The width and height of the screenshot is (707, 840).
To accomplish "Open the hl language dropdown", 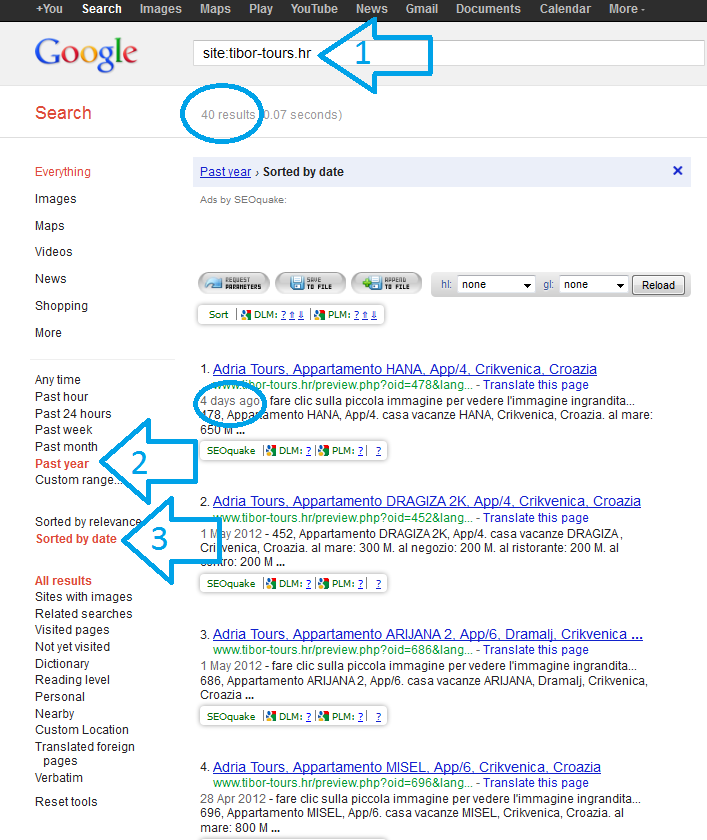I will click(497, 285).
